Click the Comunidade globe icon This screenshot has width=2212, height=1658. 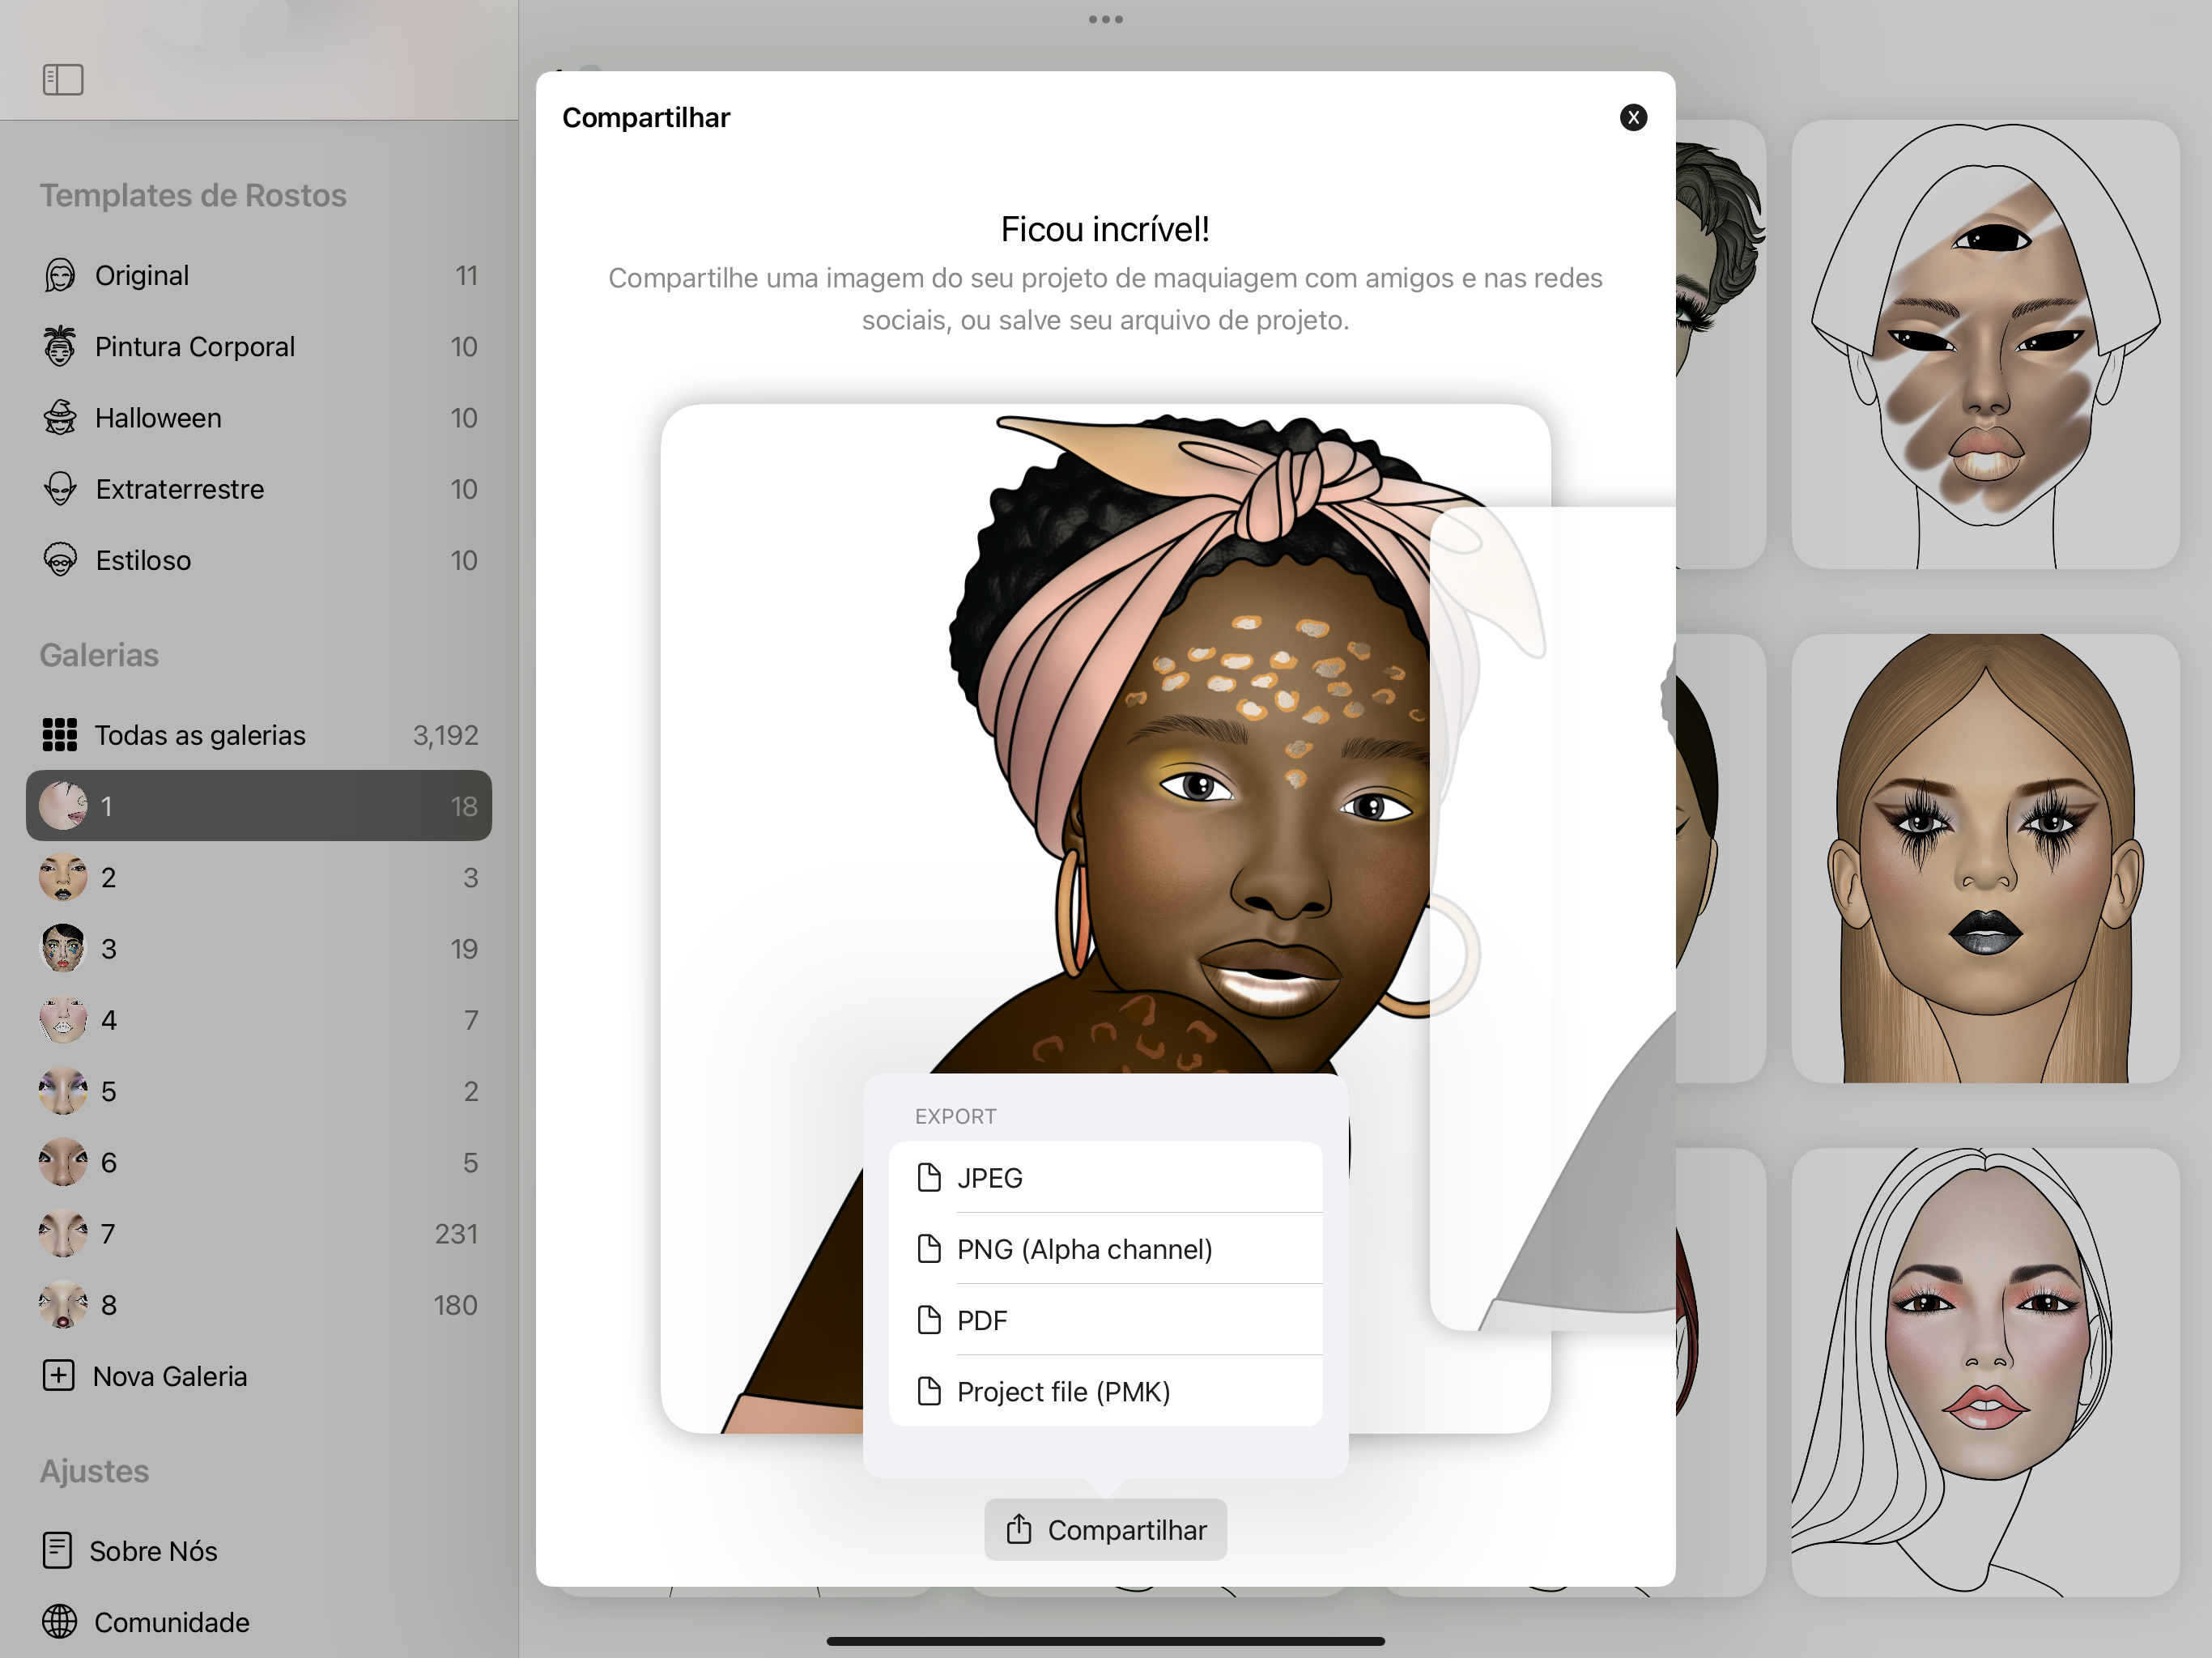pos(60,1622)
